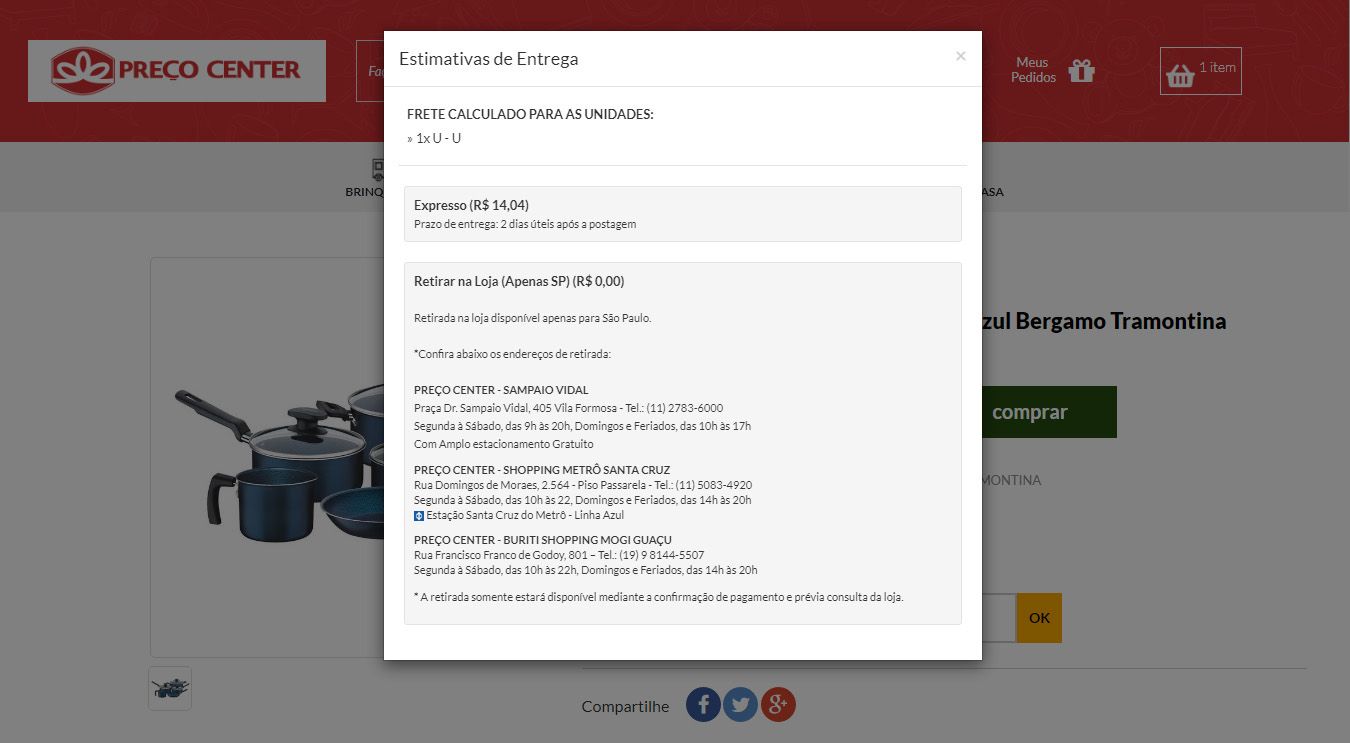
Task: Click the Compartilhe label
Action: [x=625, y=707]
